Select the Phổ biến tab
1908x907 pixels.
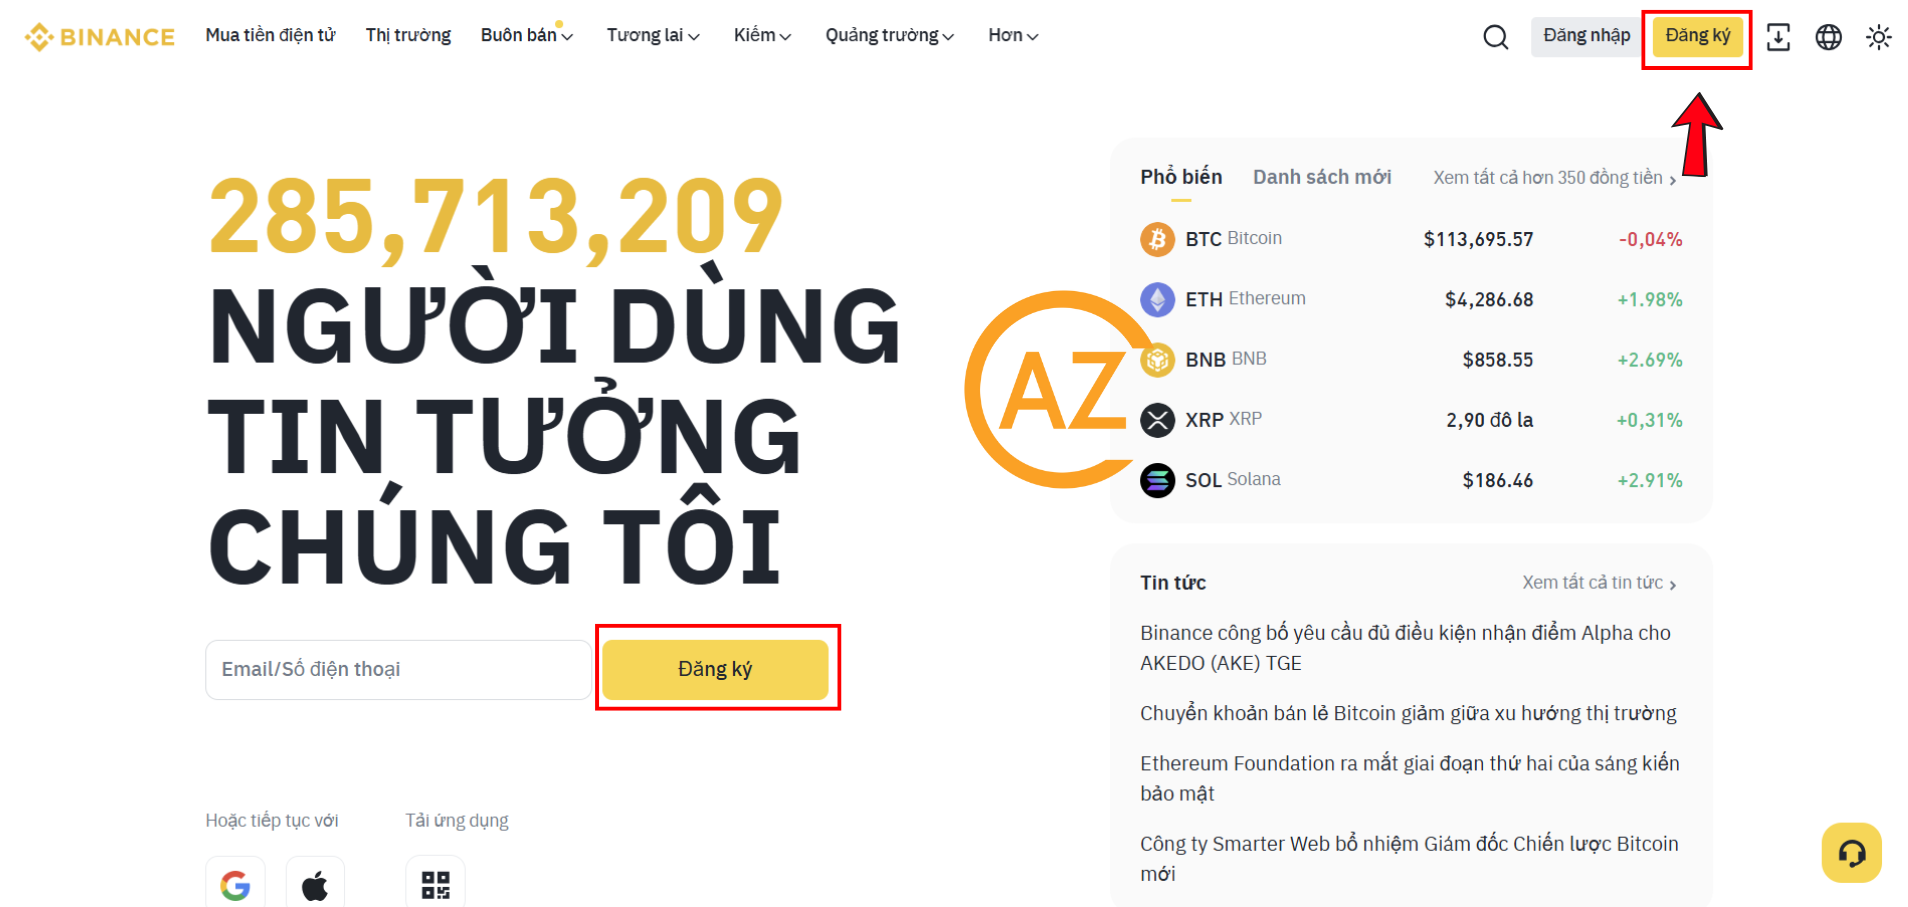coord(1181,177)
